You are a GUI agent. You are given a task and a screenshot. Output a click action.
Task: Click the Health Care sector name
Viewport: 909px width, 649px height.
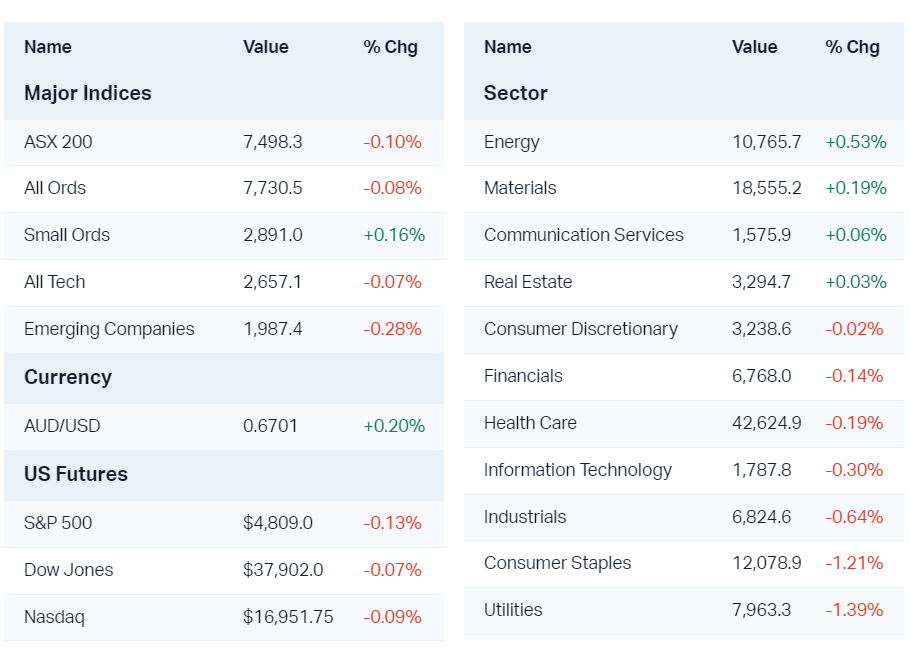(530, 423)
